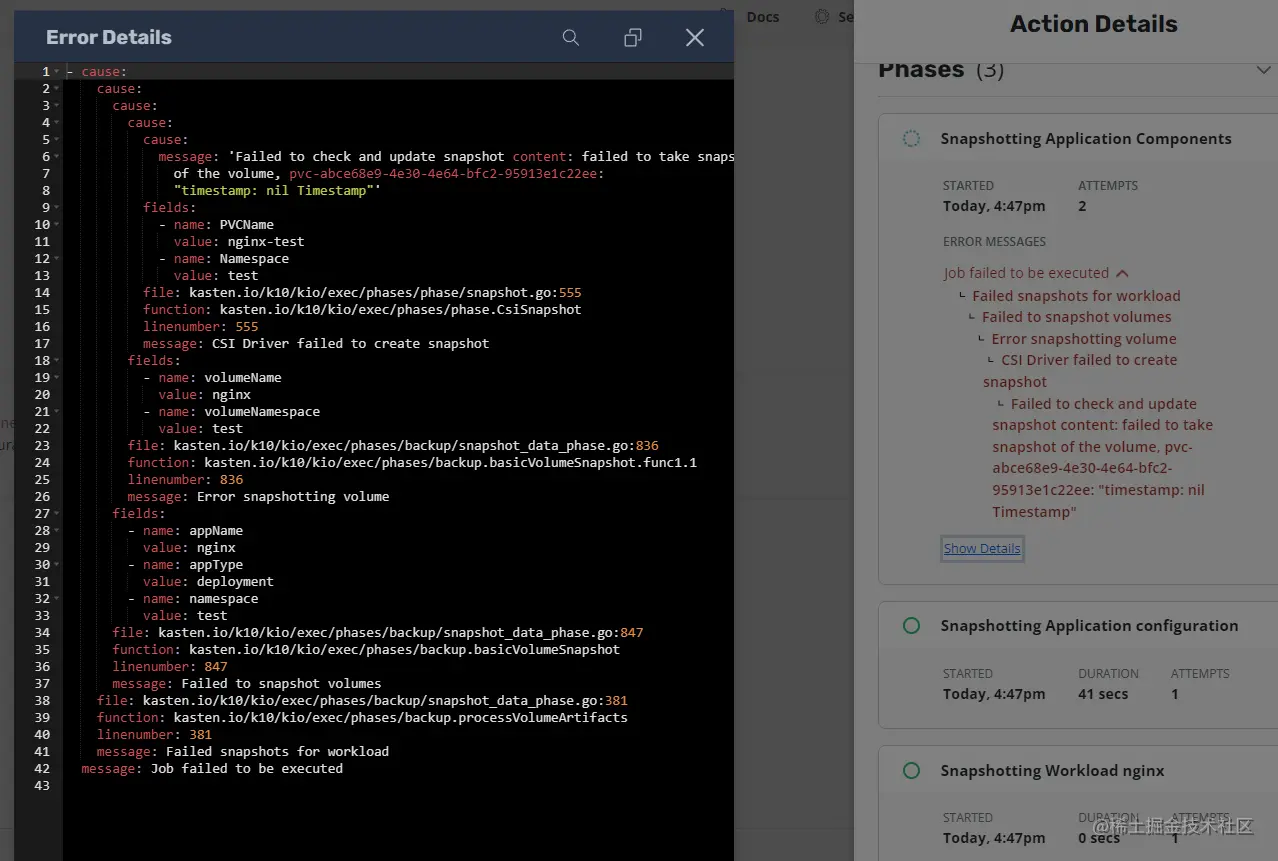Click 'message: Job failed to be executed' on line 42
Viewport: 1278px width, 861px height.
click(x=212, y=769)
